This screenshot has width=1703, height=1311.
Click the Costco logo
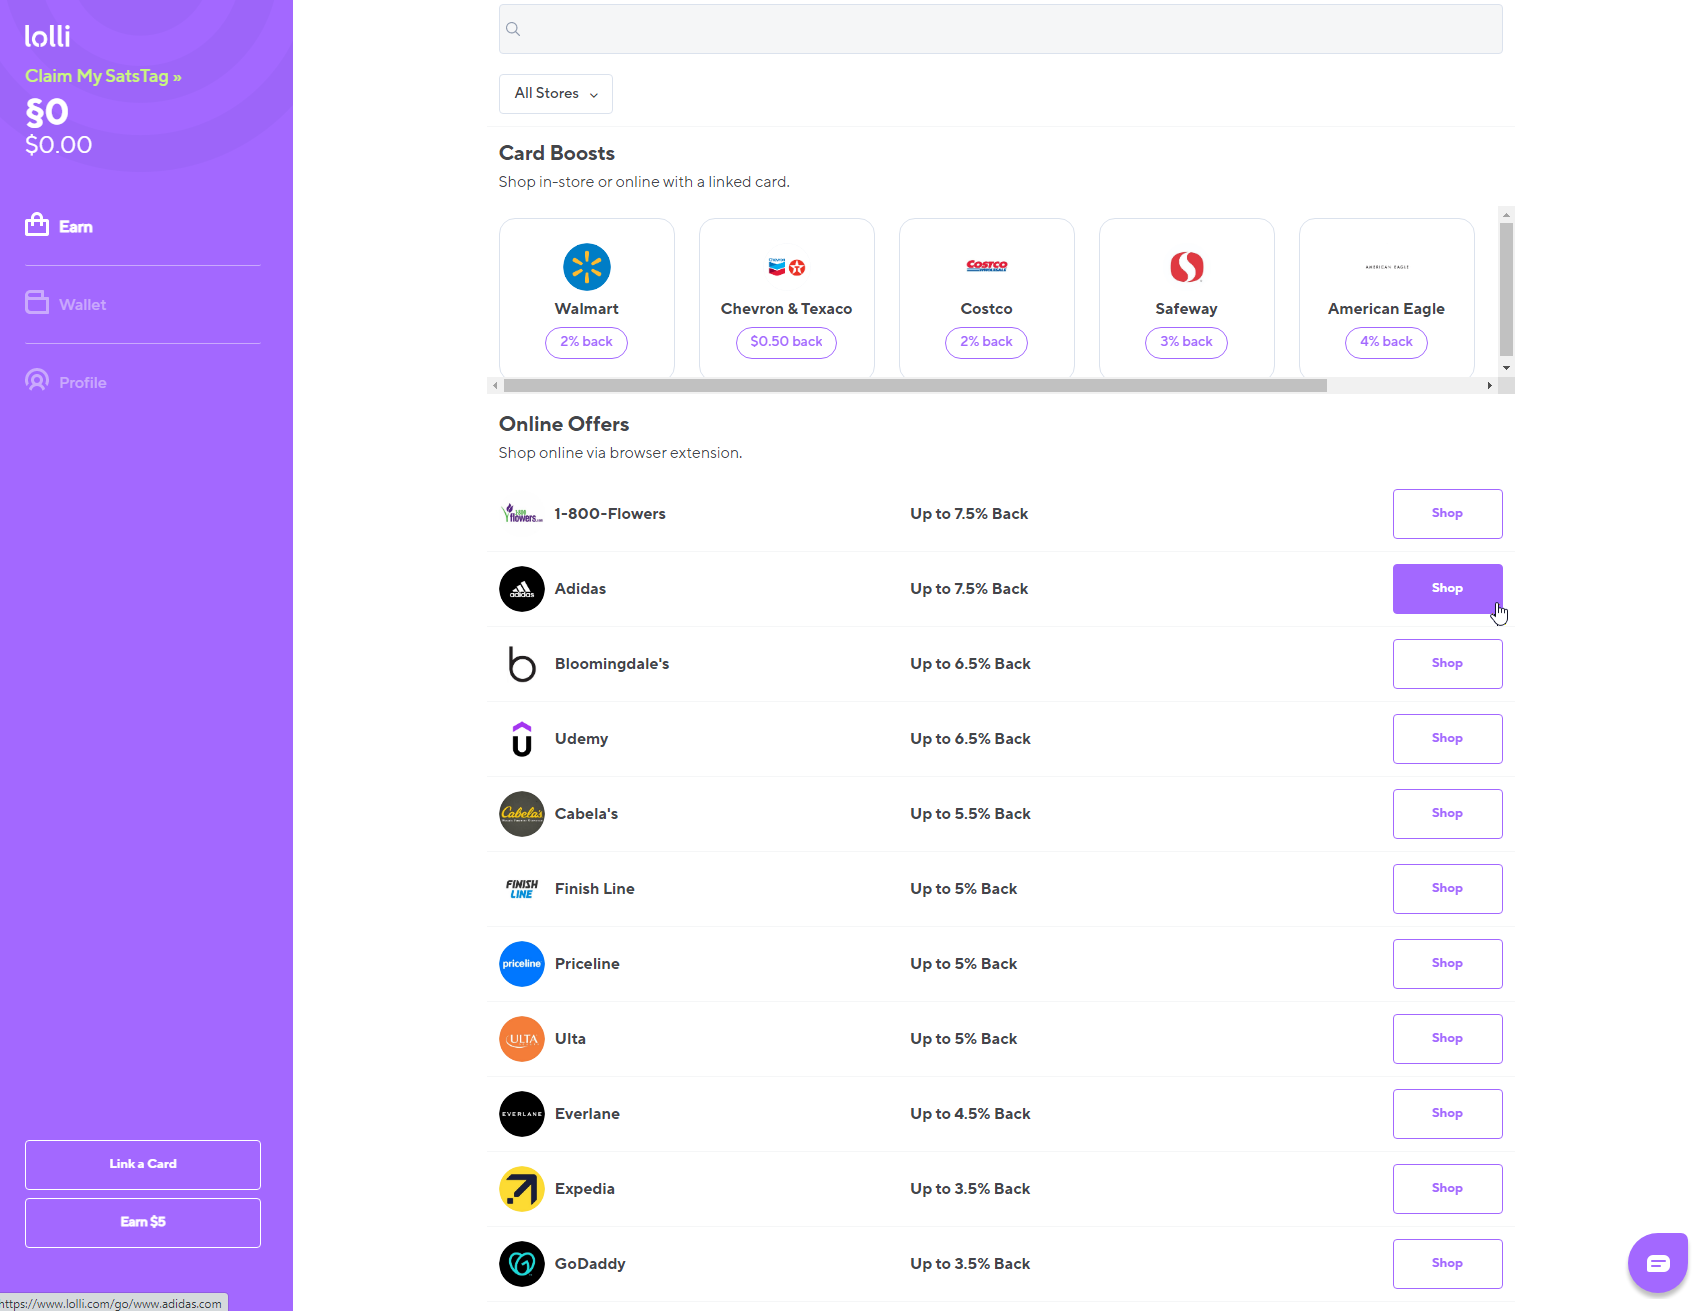987,266
